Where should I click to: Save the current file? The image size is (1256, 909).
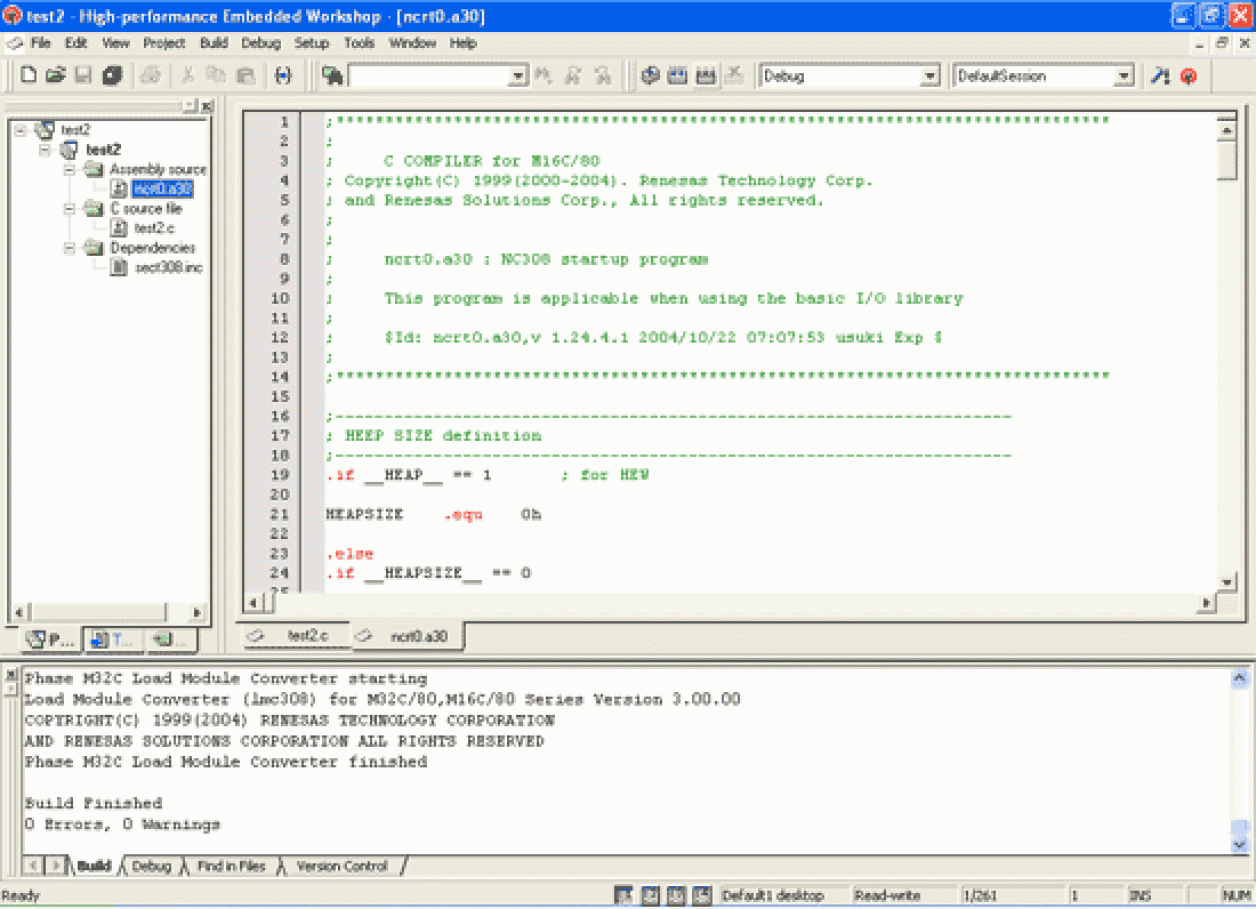click(84, 75)
